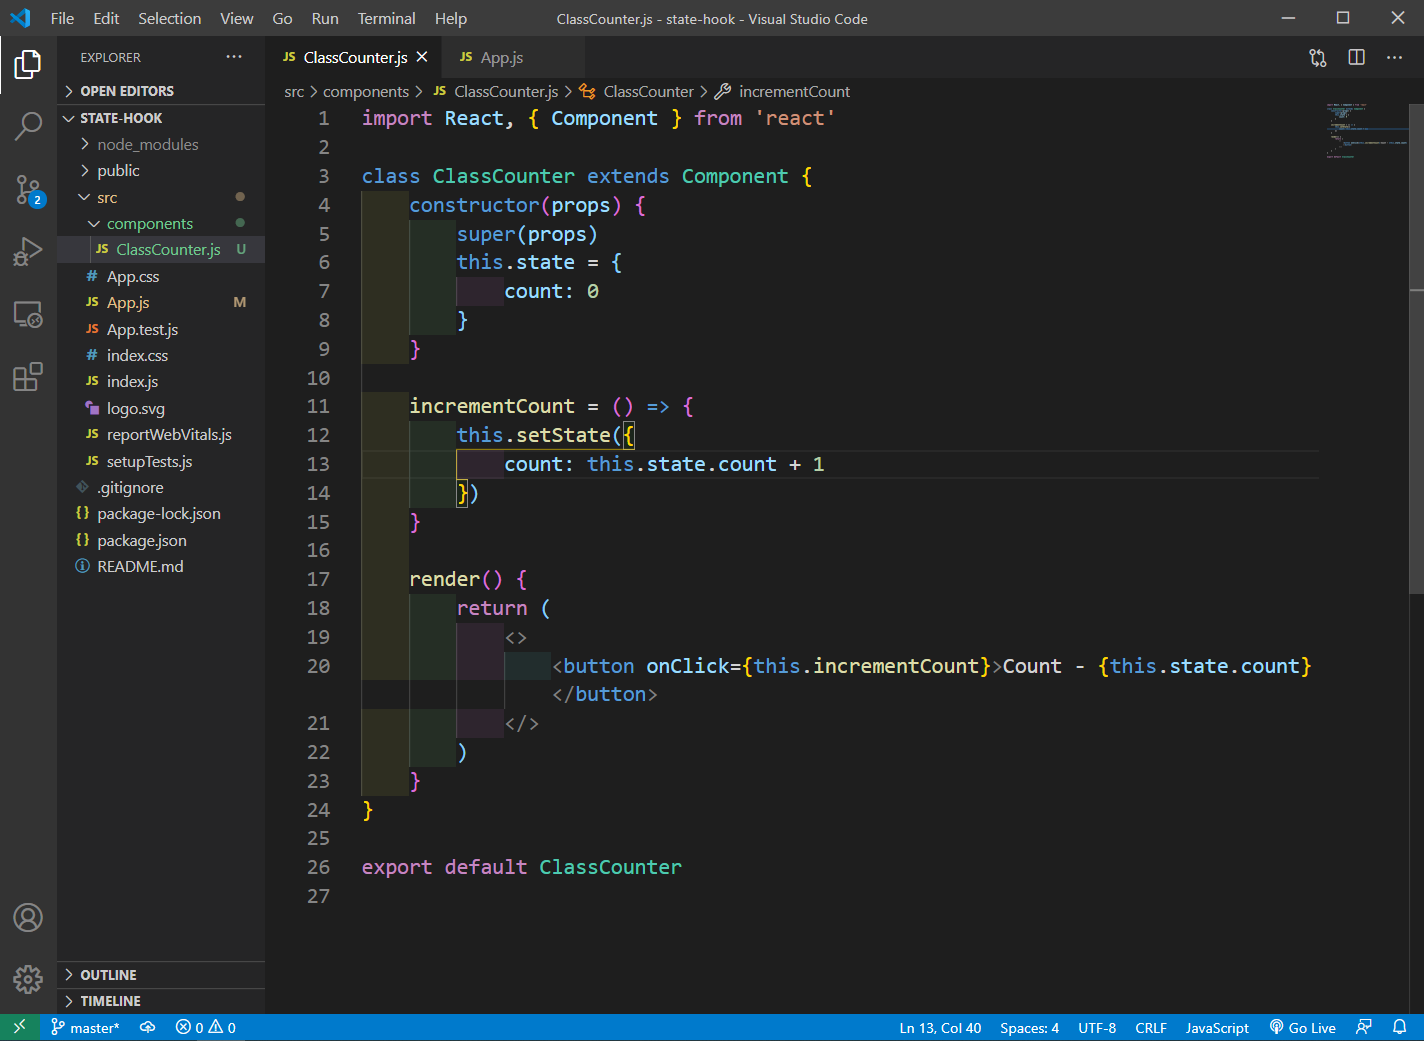Click the publish to cloud sync icon
The height and width of the screenshot is (1041, 1424).
point(147,1028)
